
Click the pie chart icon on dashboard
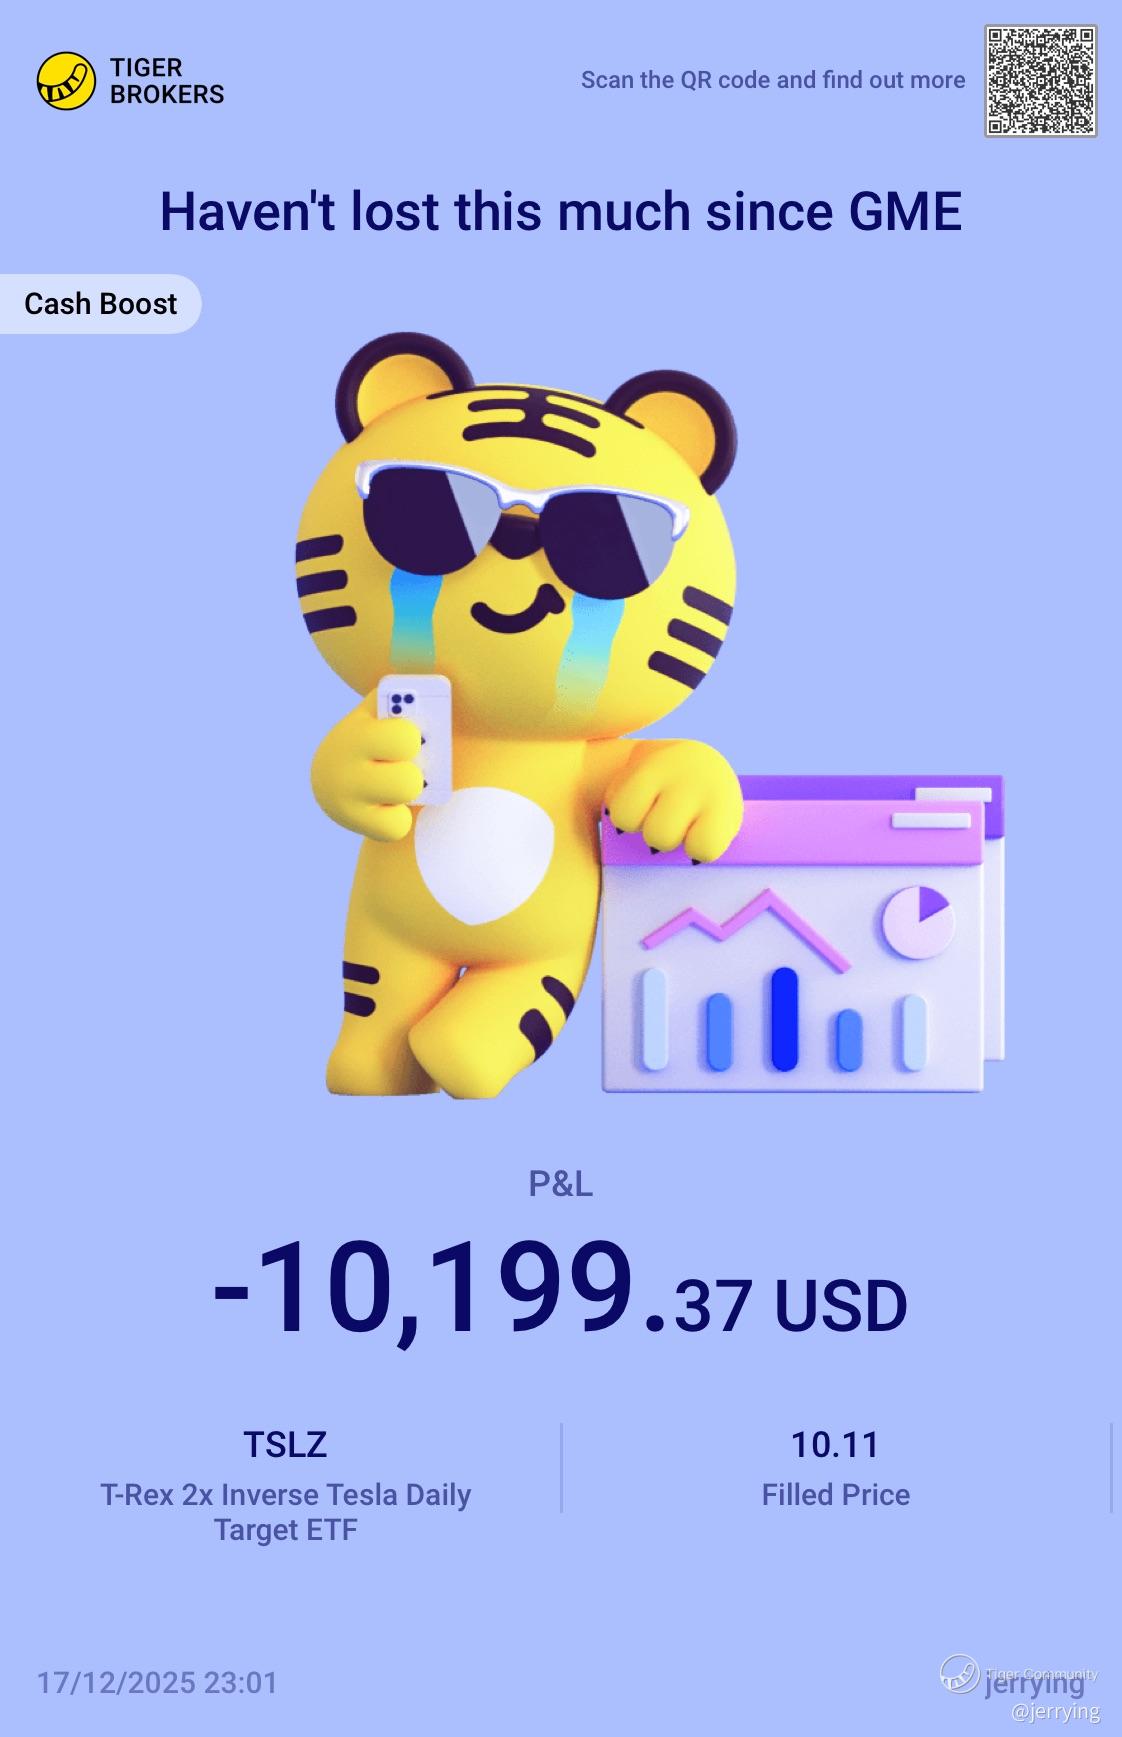click(x=917, y=919)
